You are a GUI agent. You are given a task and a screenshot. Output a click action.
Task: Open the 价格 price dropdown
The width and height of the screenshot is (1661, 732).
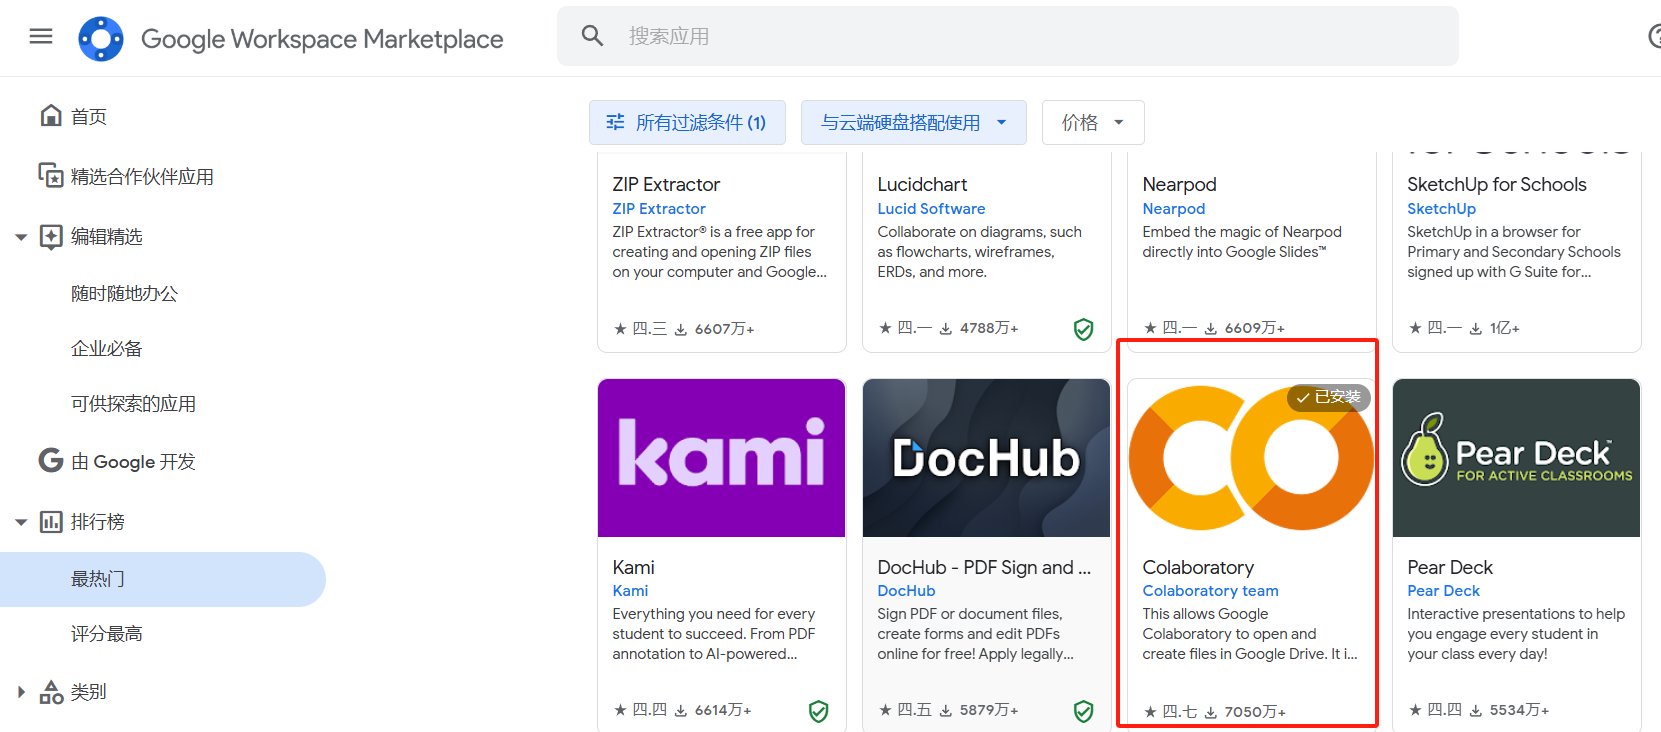(1093, 122)
